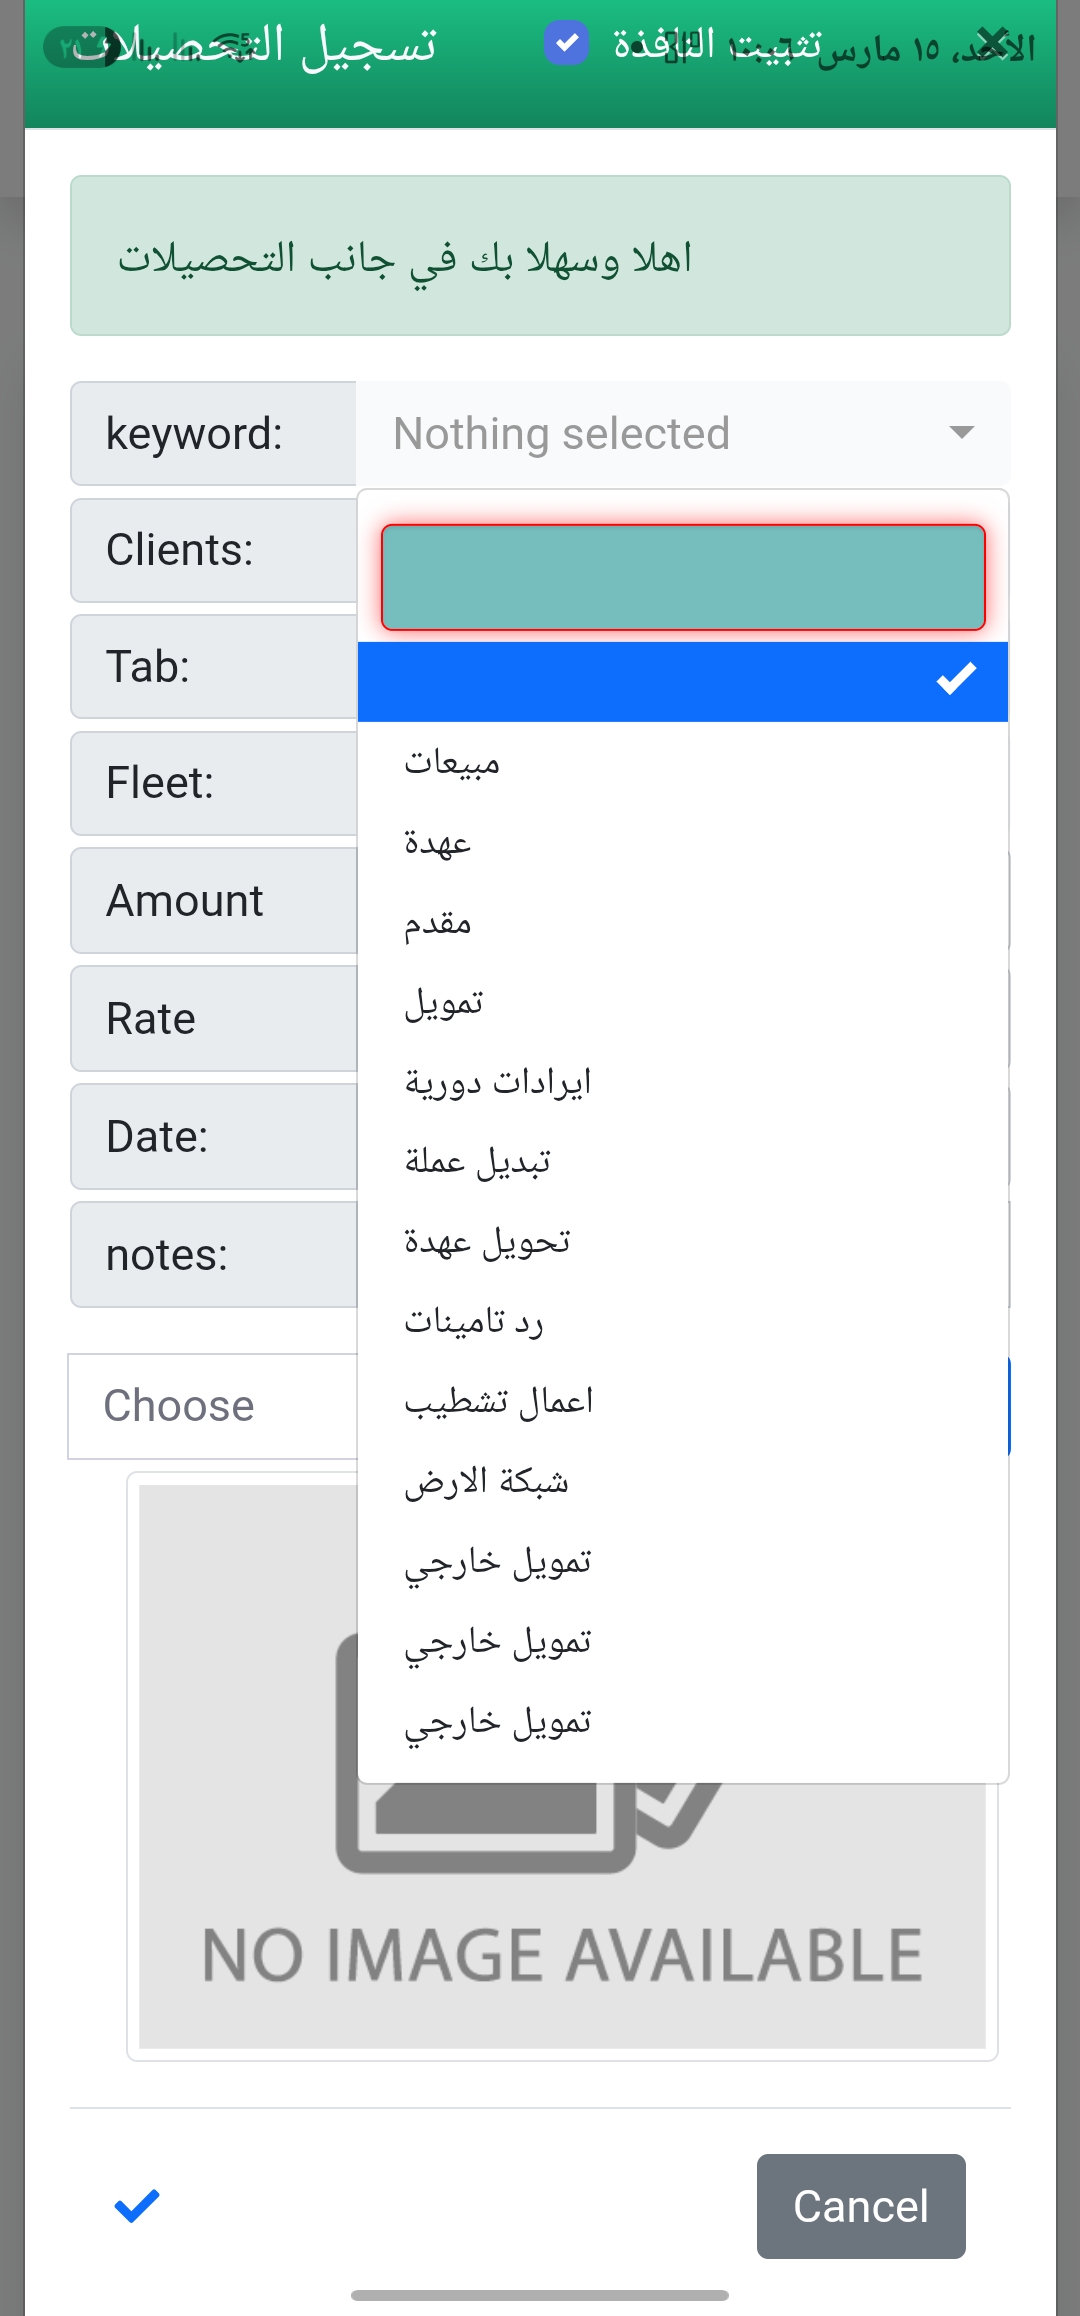Viewport: 1080px width, 2316px height.
Task: Click the keyword dropdown caret arrow
Action: coord(961,433)
